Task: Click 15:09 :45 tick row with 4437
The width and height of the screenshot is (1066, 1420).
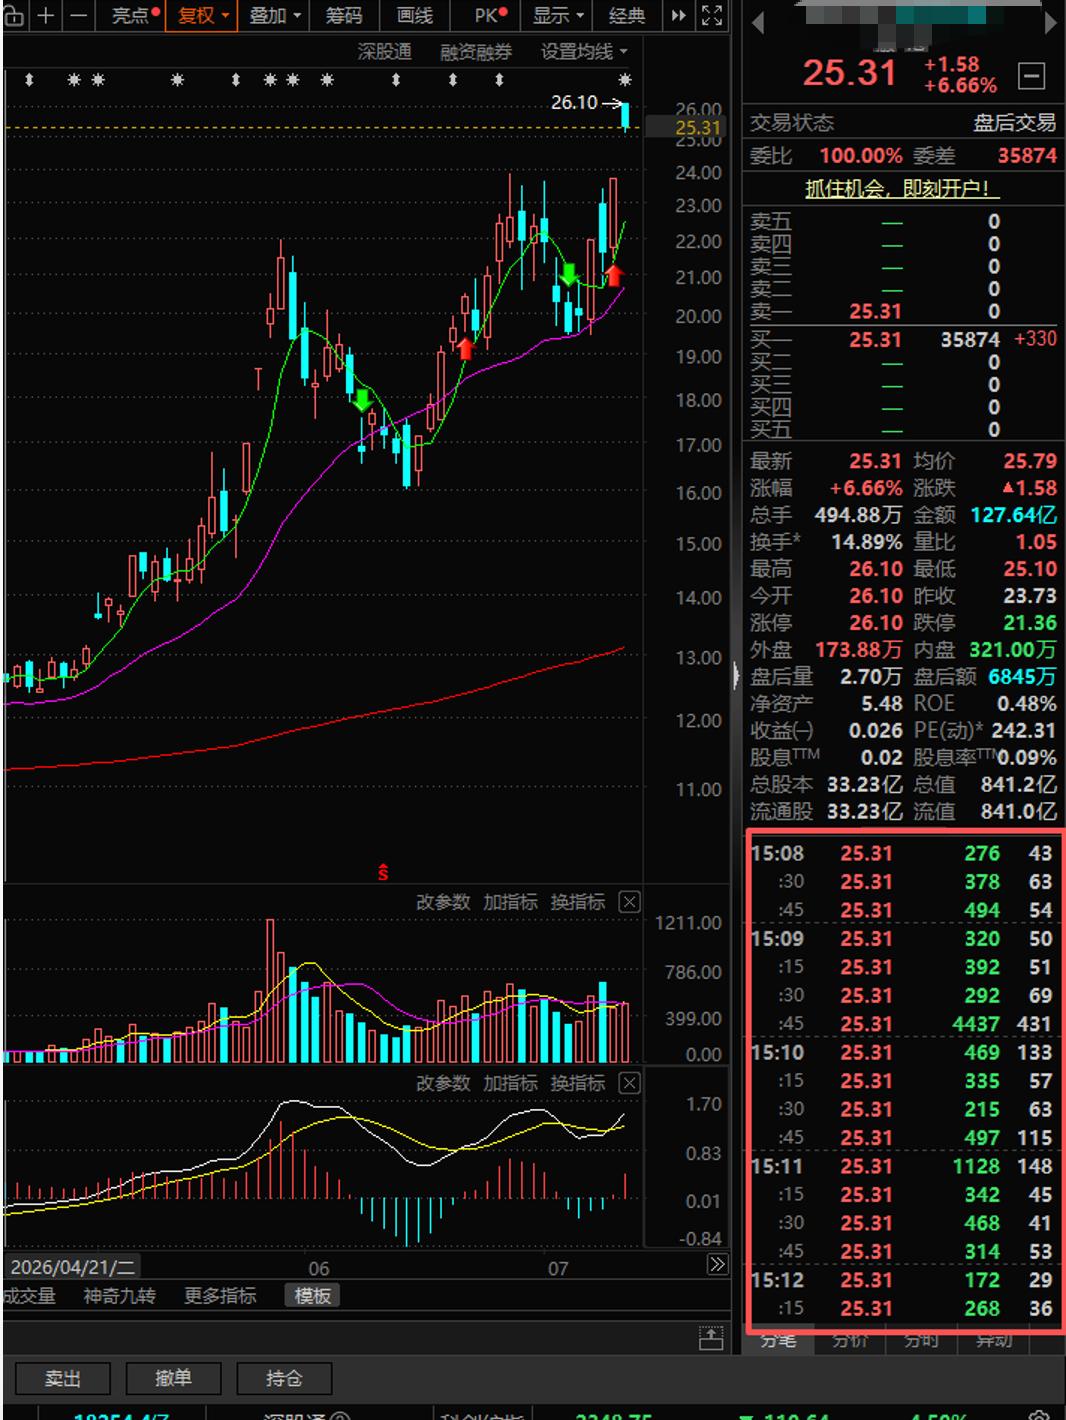Action: [903, 1024]
